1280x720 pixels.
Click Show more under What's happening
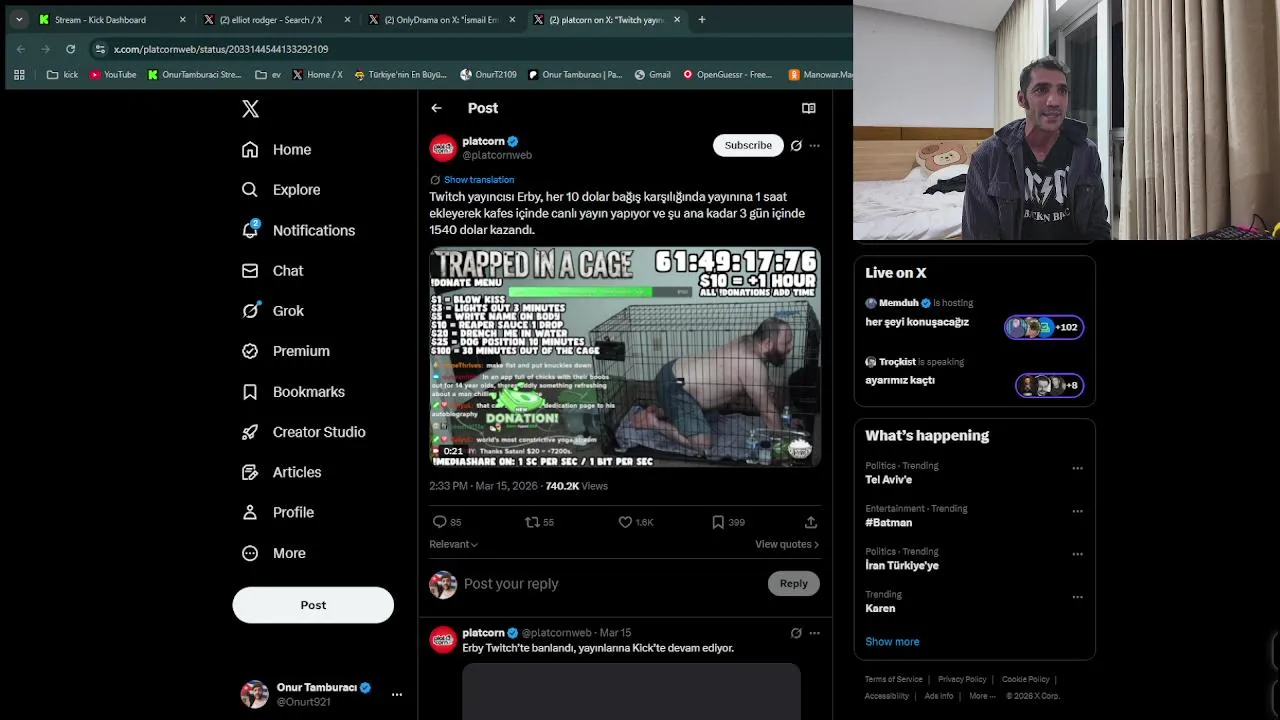(892, 642)
